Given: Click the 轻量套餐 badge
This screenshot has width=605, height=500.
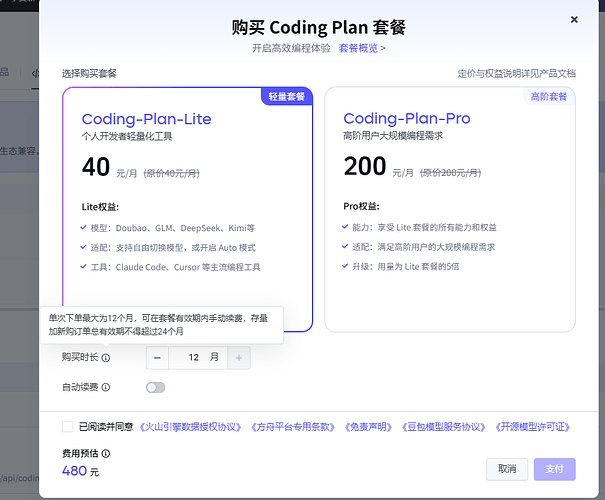Looking at the screenshot, I should coord(287,96).
